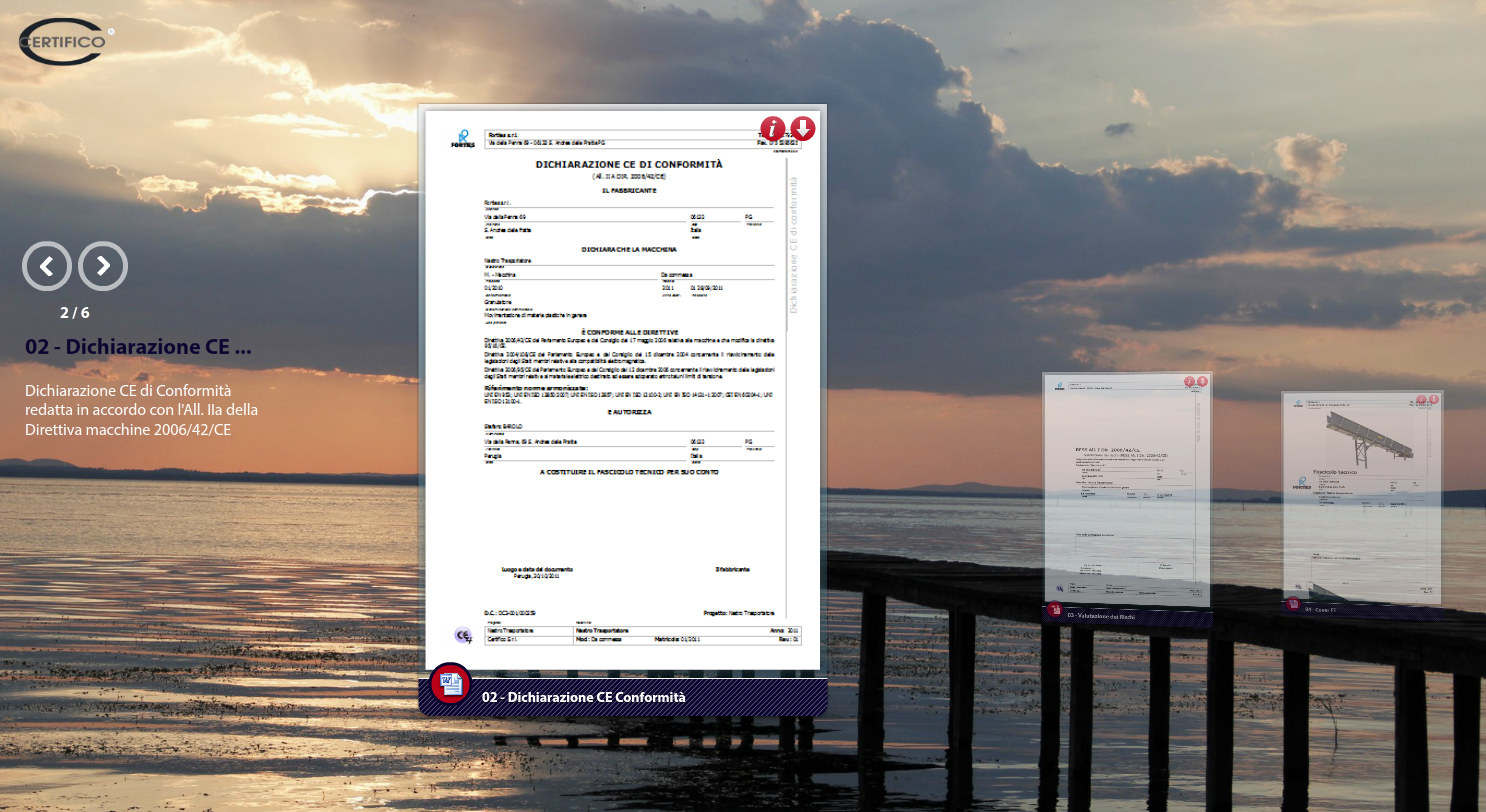Select the 03 Valutazione dei Rischi thumbnail
The image size is (1486, 812).
point(1127,490)
